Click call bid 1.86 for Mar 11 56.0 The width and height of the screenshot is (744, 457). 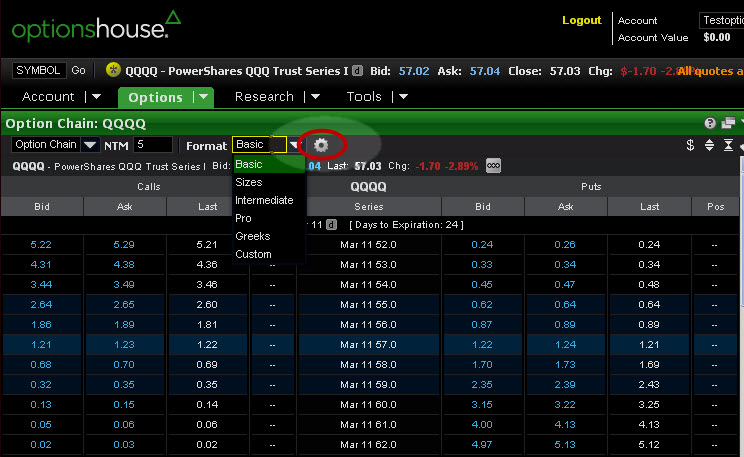[41, 325]
